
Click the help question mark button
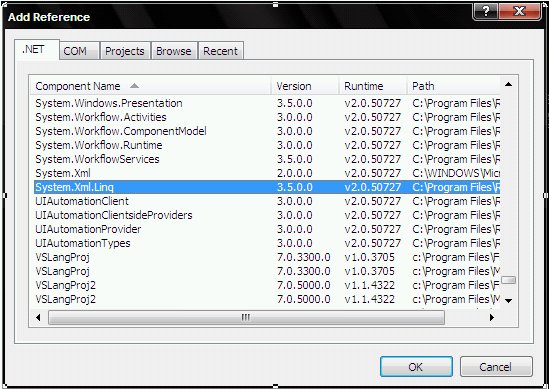click(486, 12)
